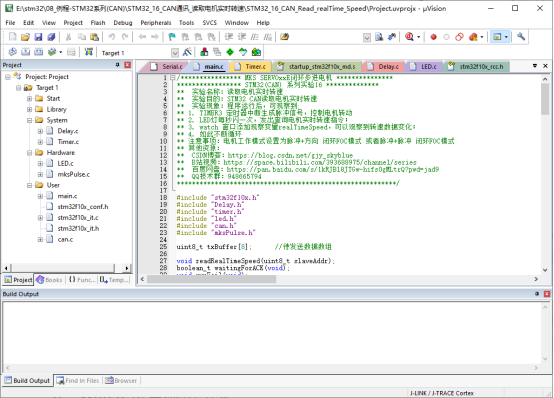Switch to stm32f10x_rcc.h tab
The width and height of the screenshot is (554, 398).
click(476, 66)
